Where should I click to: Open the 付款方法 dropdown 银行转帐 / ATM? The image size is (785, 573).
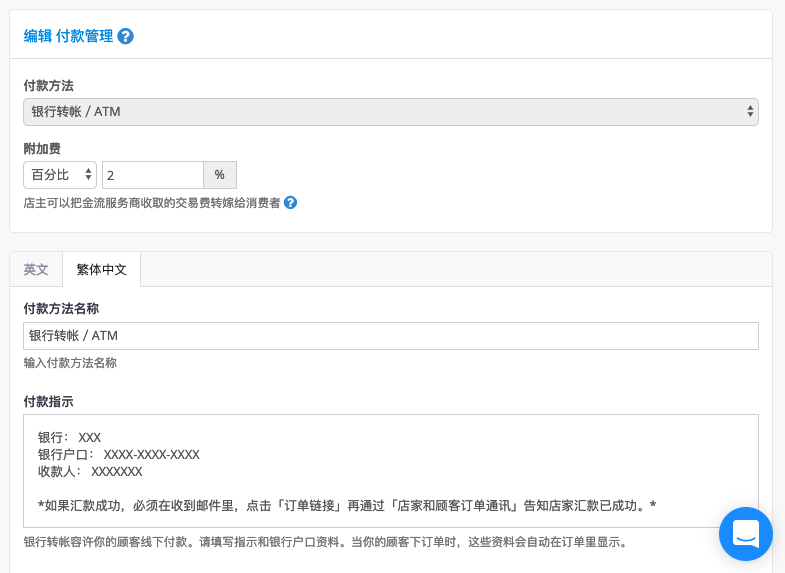(390, 112)
